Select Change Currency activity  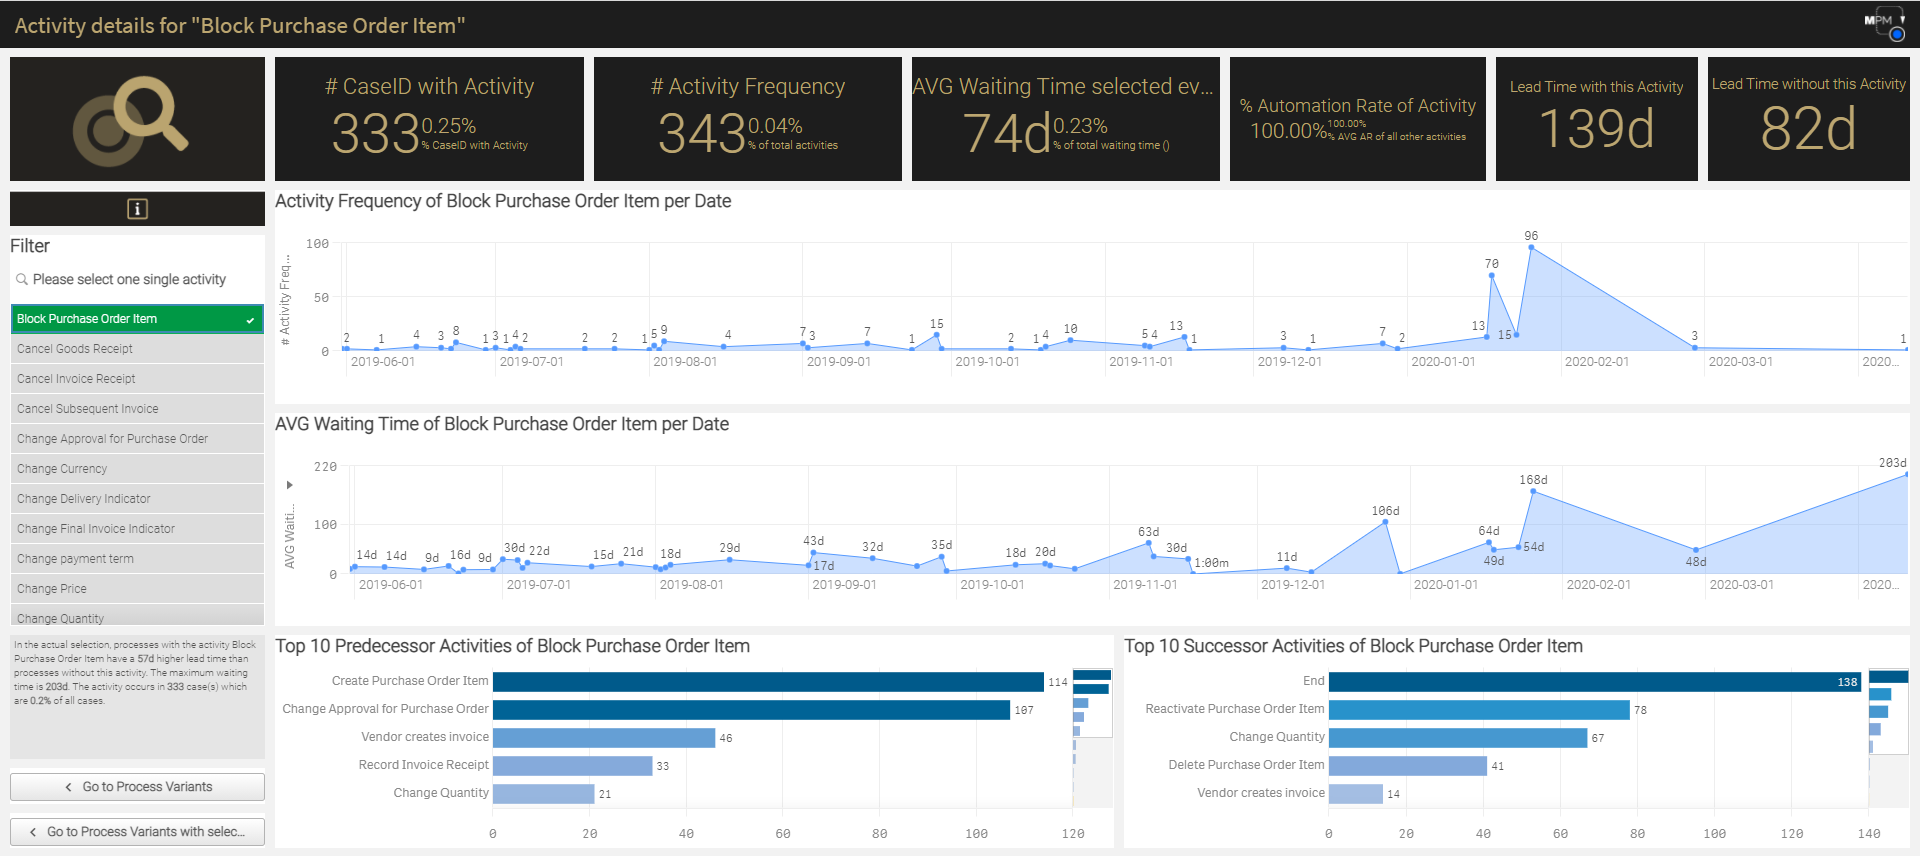(137, 469)
